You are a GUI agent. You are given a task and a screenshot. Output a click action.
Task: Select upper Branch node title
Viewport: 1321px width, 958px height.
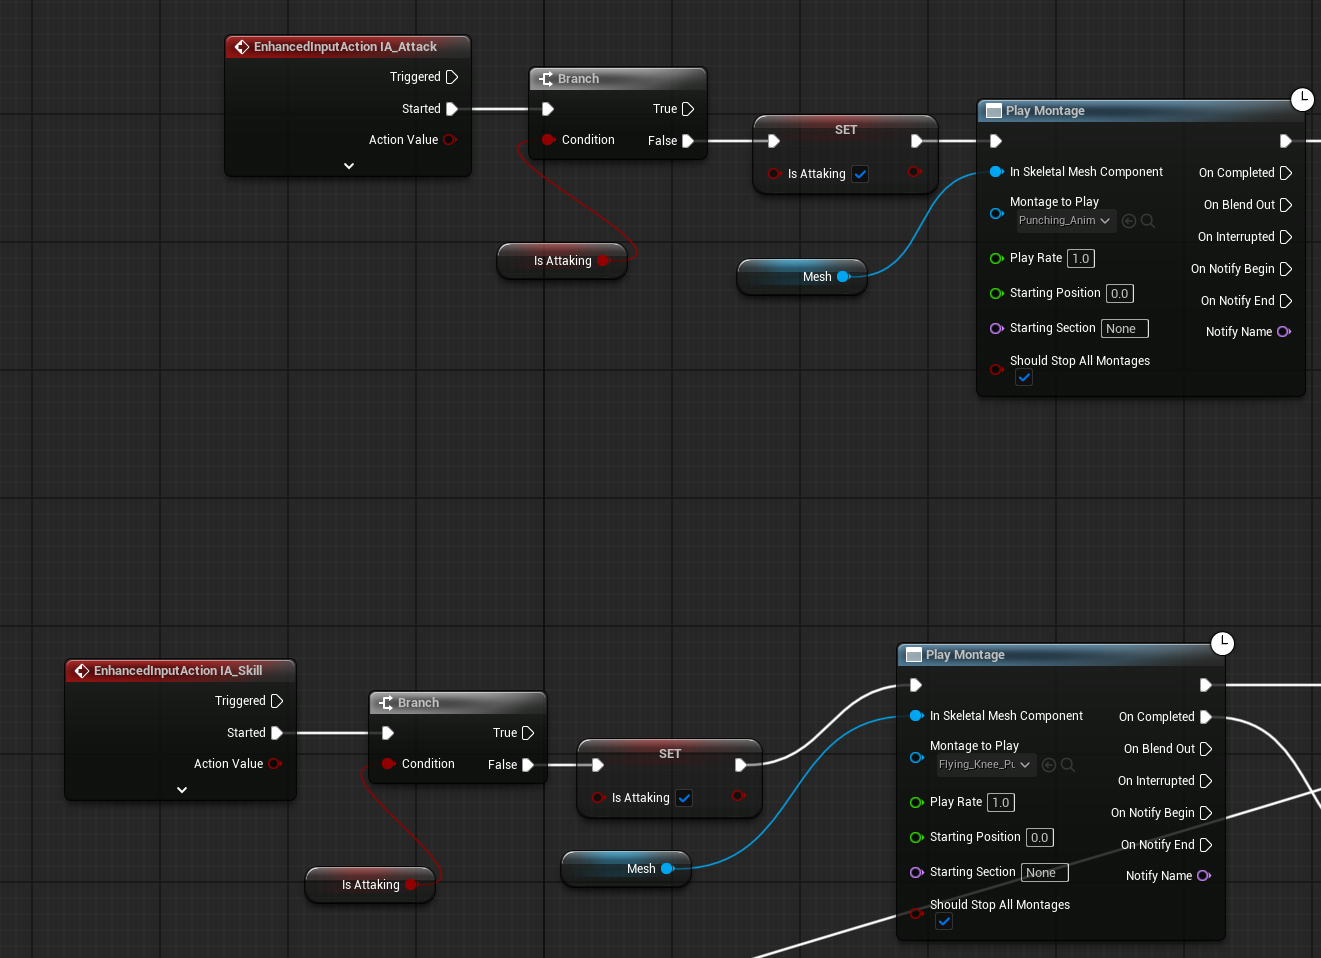click(x=578, y=79)
